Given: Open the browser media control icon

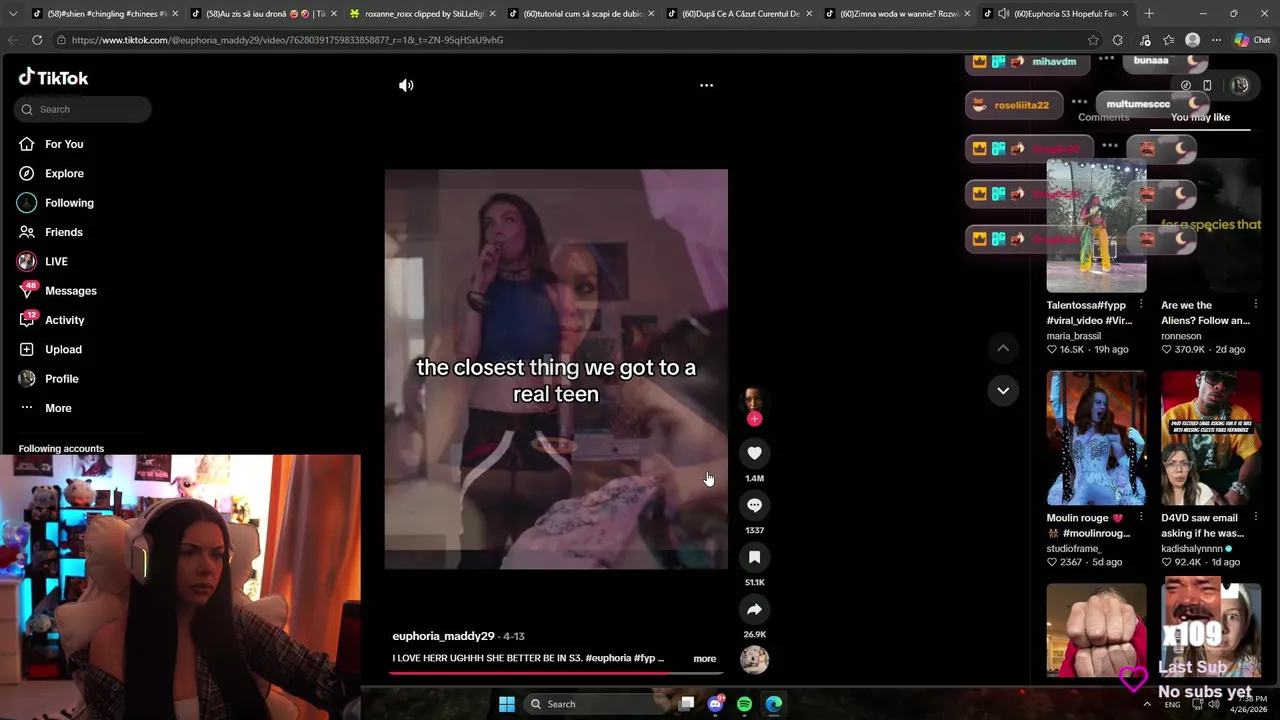Looking at the screenshot, I should 1144,40.
